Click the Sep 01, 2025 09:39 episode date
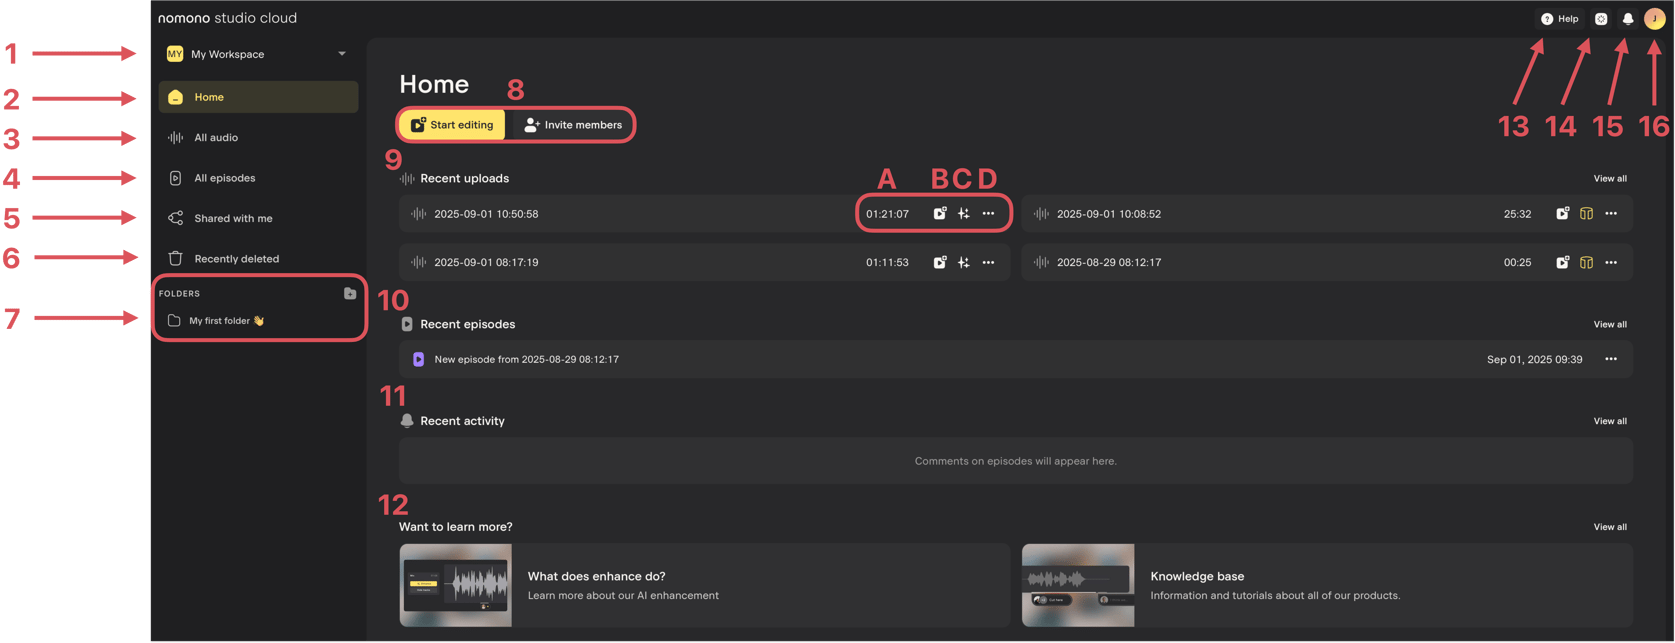The width and height of the screenshot is (1675, 643). pyautogui.click(x=1534, y=359)
